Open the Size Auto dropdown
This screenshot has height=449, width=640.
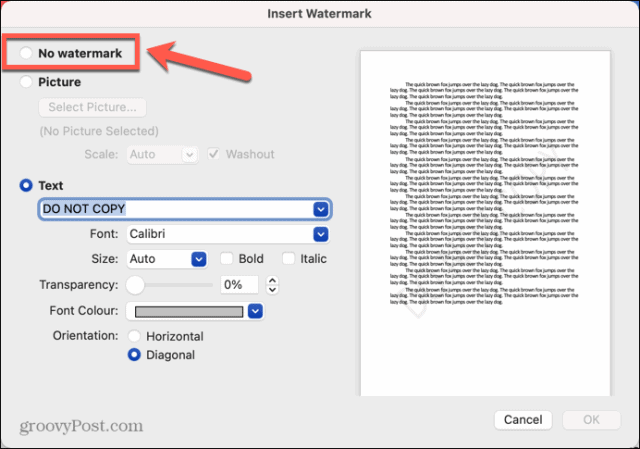point(166,259)
